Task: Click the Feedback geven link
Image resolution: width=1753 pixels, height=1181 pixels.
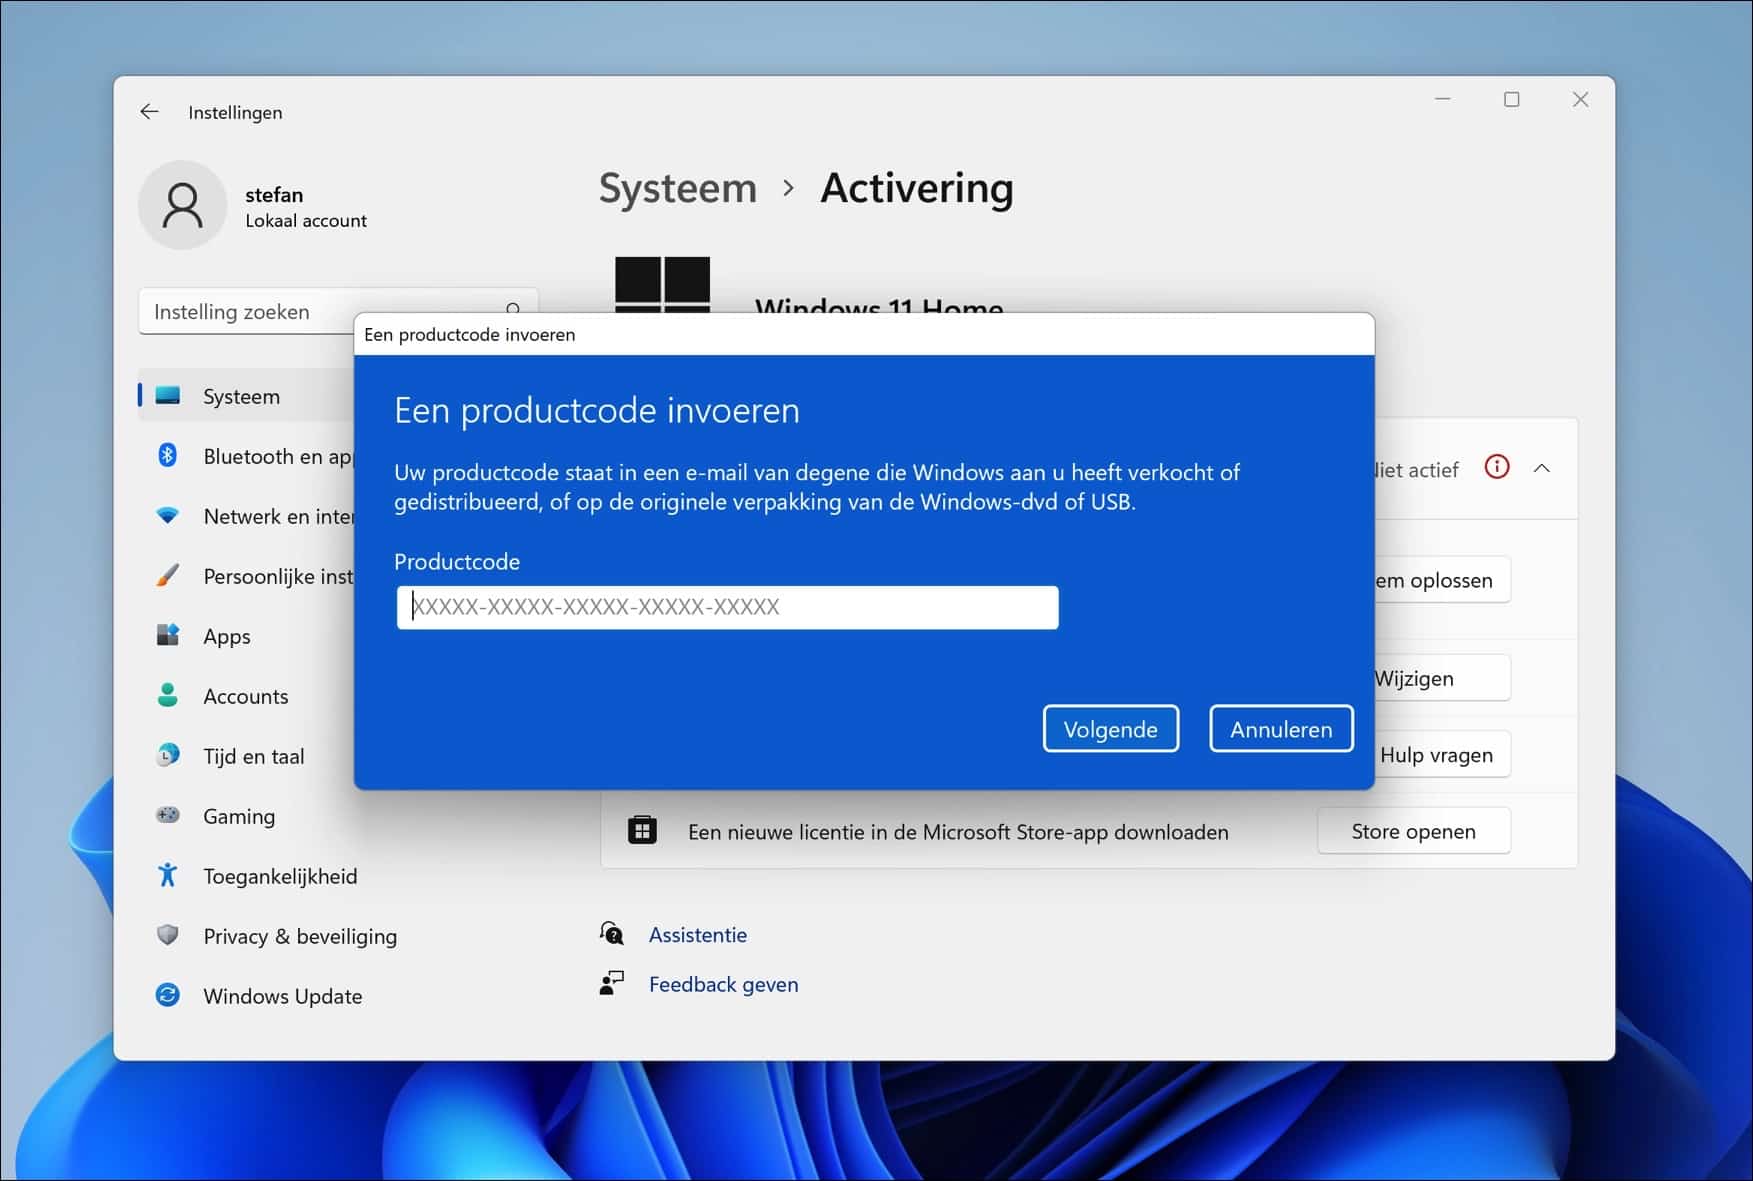Action: [722, 984]
